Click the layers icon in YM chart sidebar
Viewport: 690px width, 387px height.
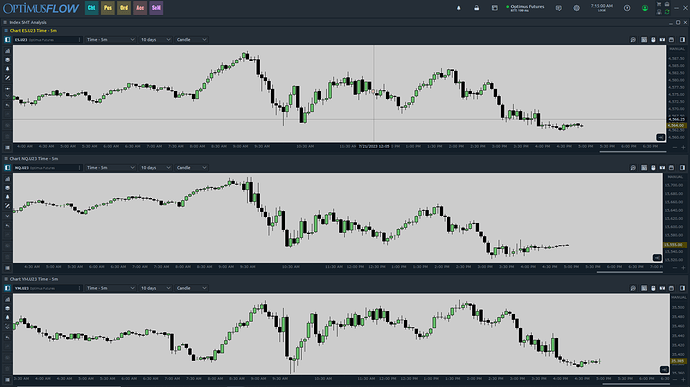tap(7, 308)
